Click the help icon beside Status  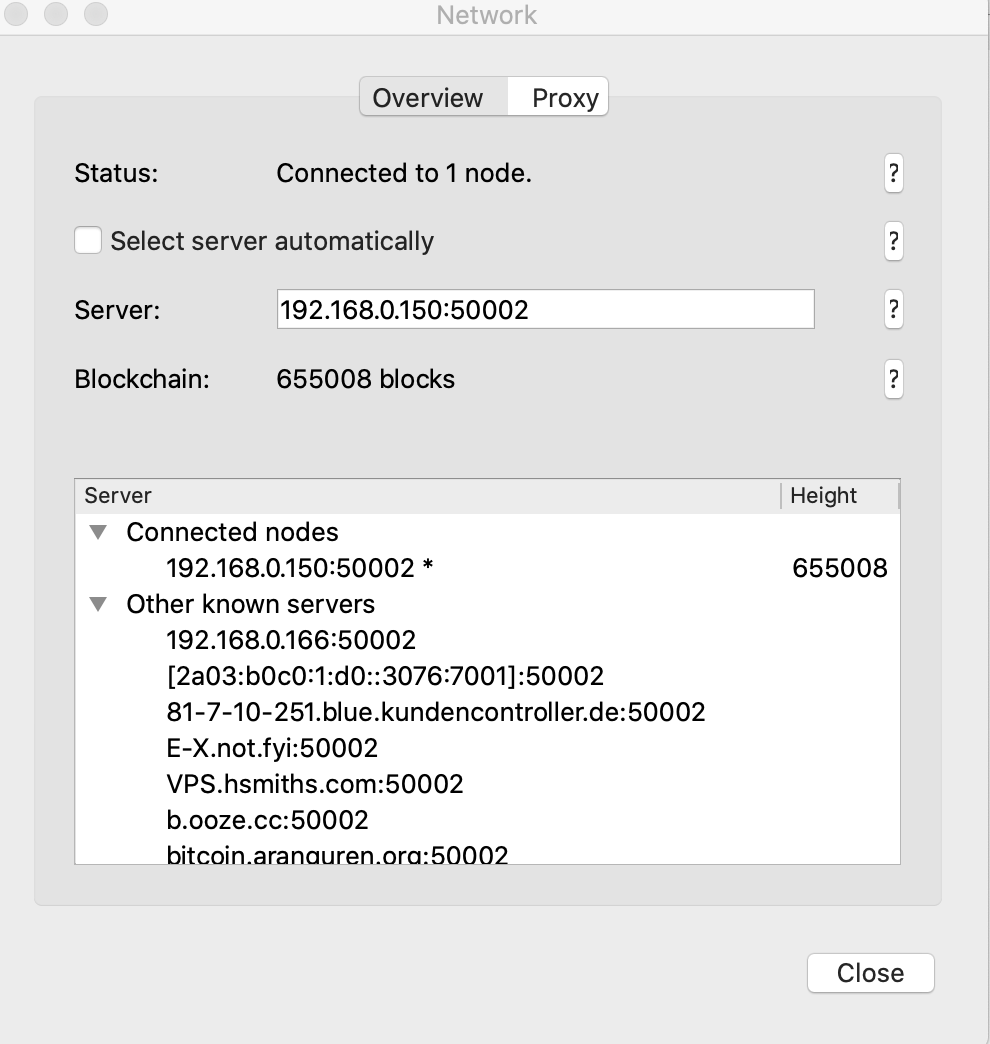point(893,174)
